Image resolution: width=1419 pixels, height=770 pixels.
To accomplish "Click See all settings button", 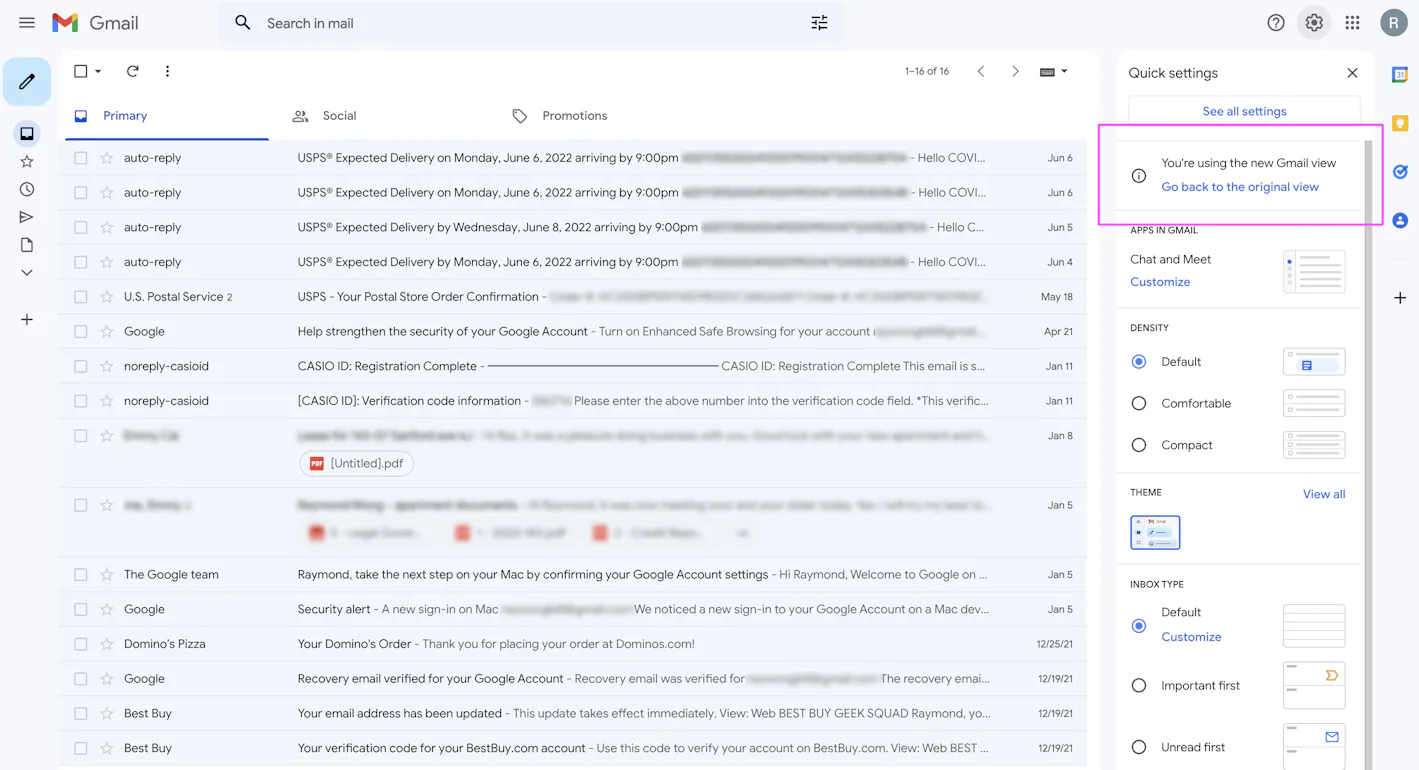I will tap(1244, 111).
